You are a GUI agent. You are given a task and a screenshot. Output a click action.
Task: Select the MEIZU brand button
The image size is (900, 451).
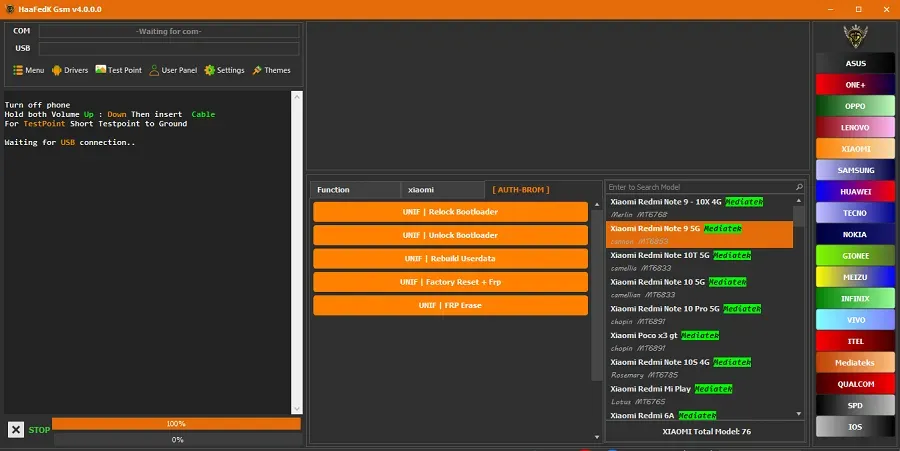point(855,277)
